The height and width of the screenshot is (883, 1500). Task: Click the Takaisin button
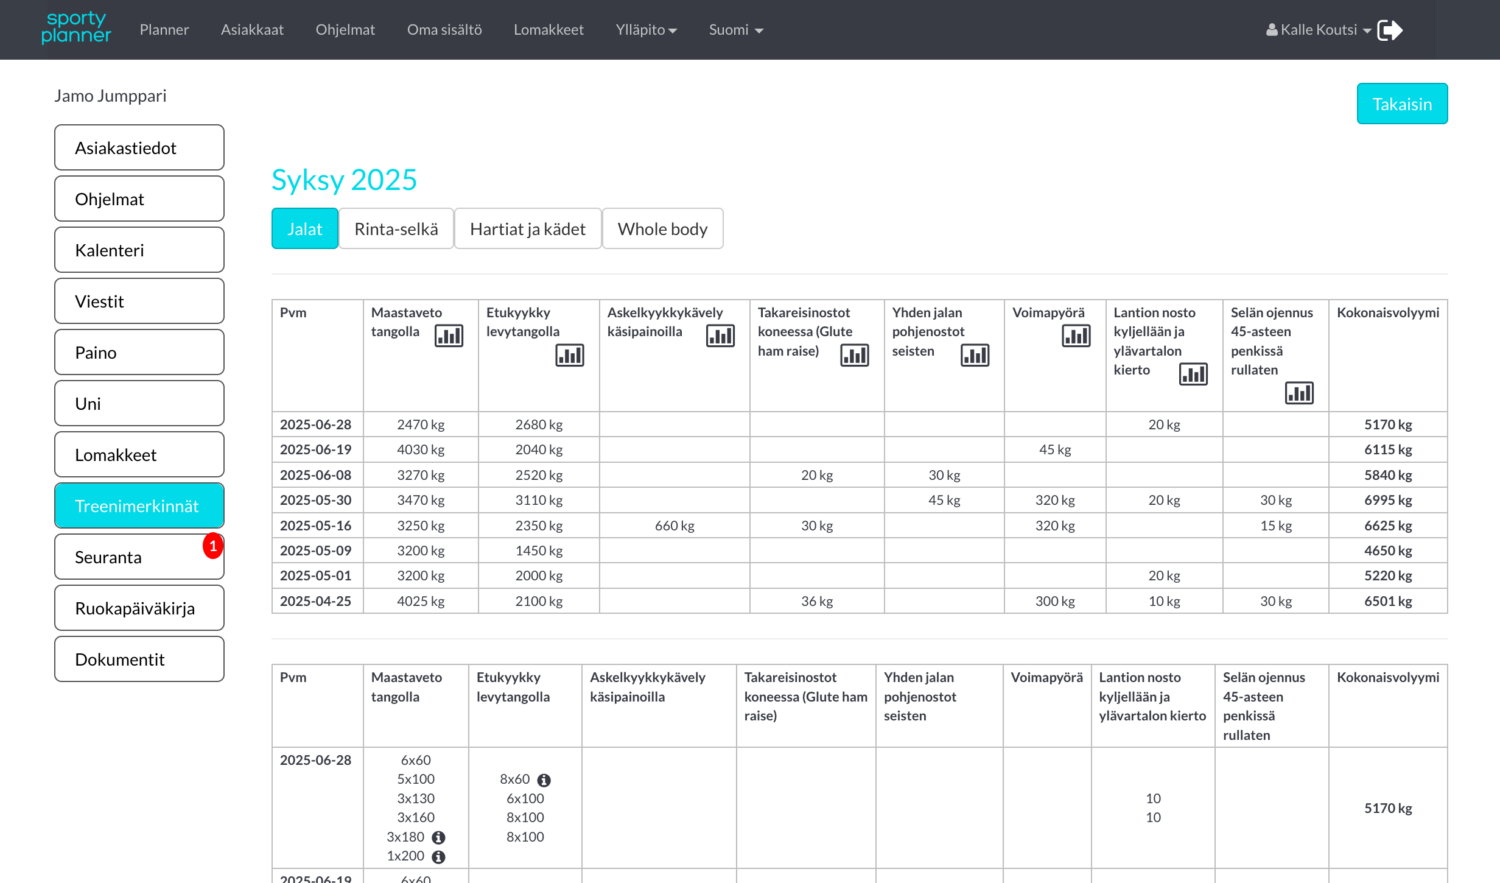pos(1402,103)
